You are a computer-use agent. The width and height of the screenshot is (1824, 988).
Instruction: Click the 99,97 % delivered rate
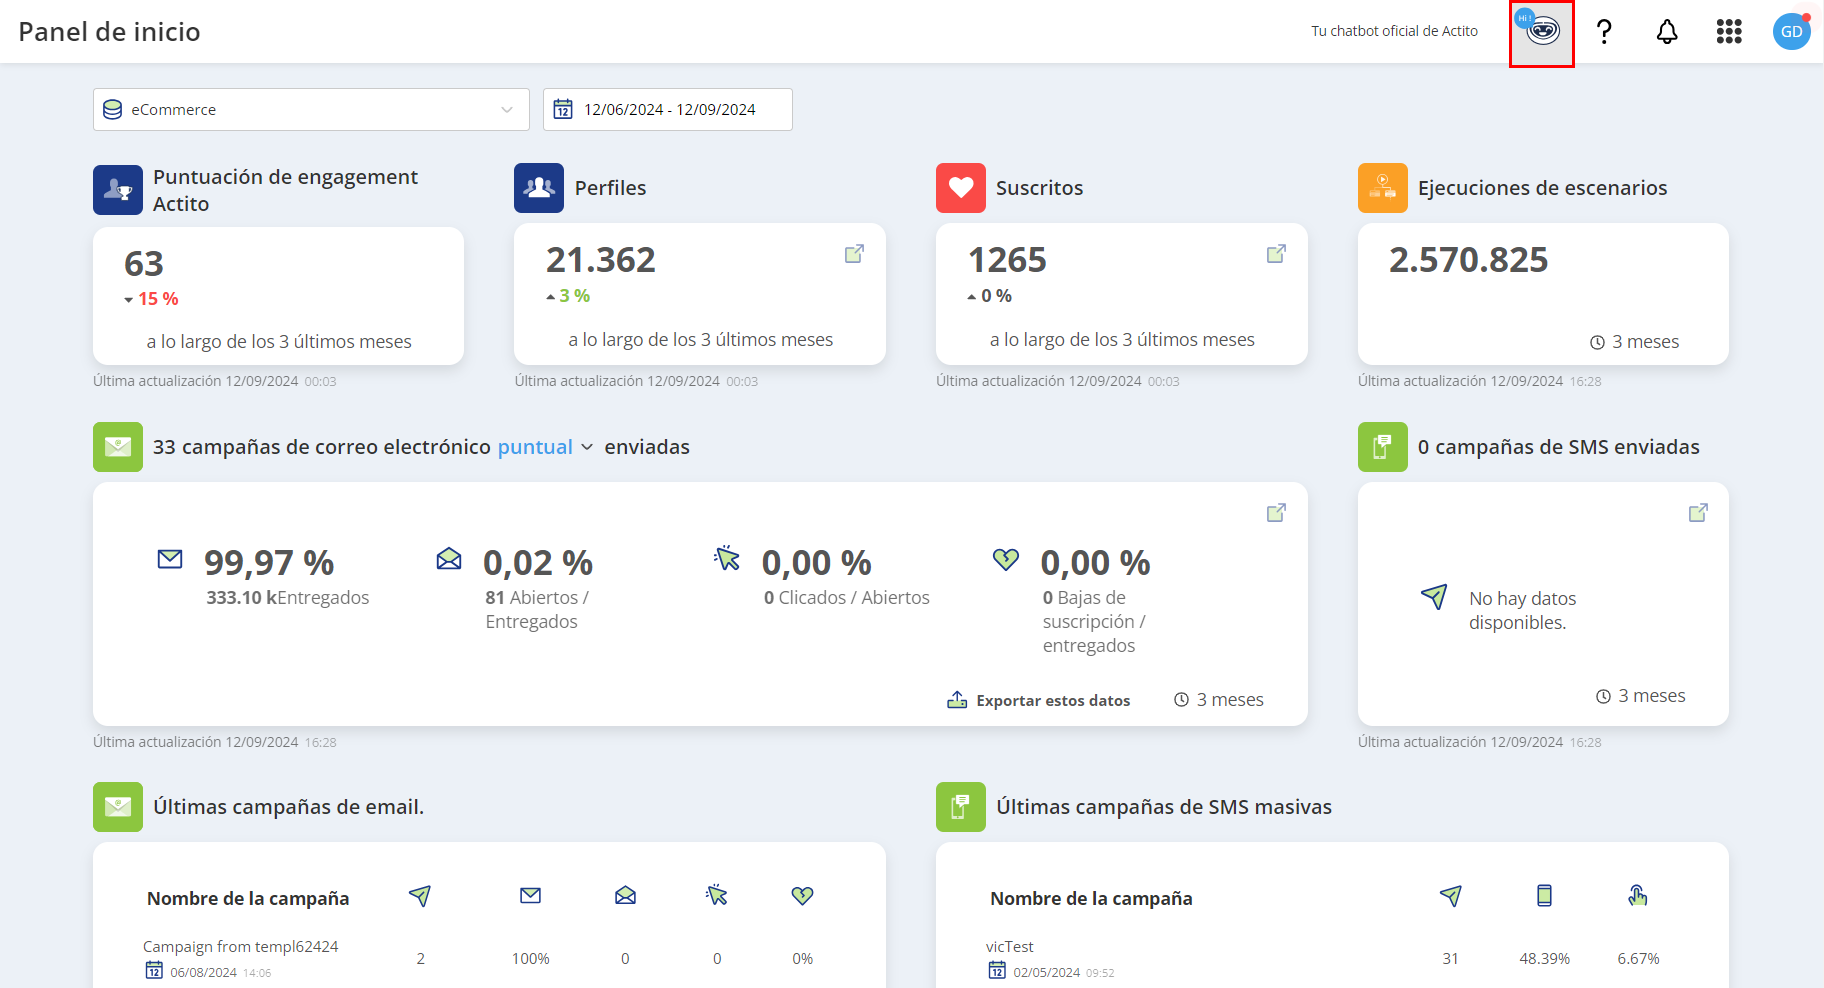pos(269,563)
